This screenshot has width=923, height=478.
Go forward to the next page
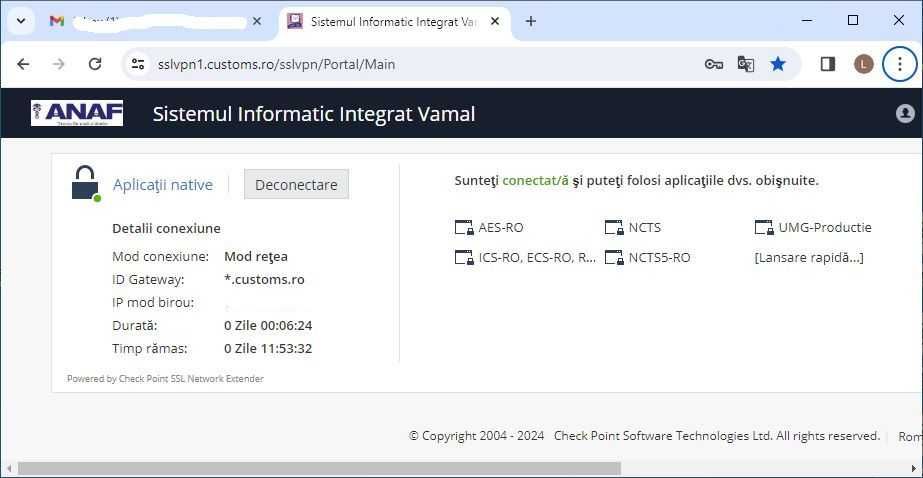click(59, 64)
